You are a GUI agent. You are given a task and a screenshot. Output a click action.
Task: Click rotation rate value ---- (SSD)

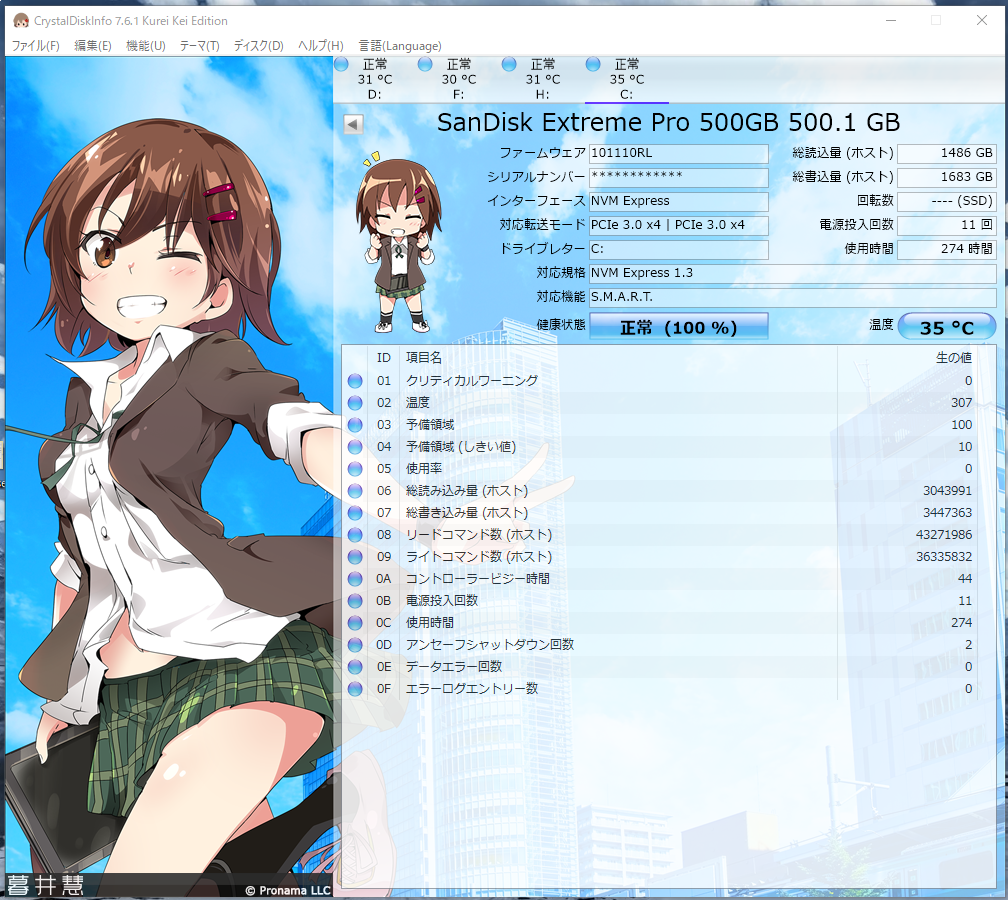pyautogui.click(x=947, y=201)
